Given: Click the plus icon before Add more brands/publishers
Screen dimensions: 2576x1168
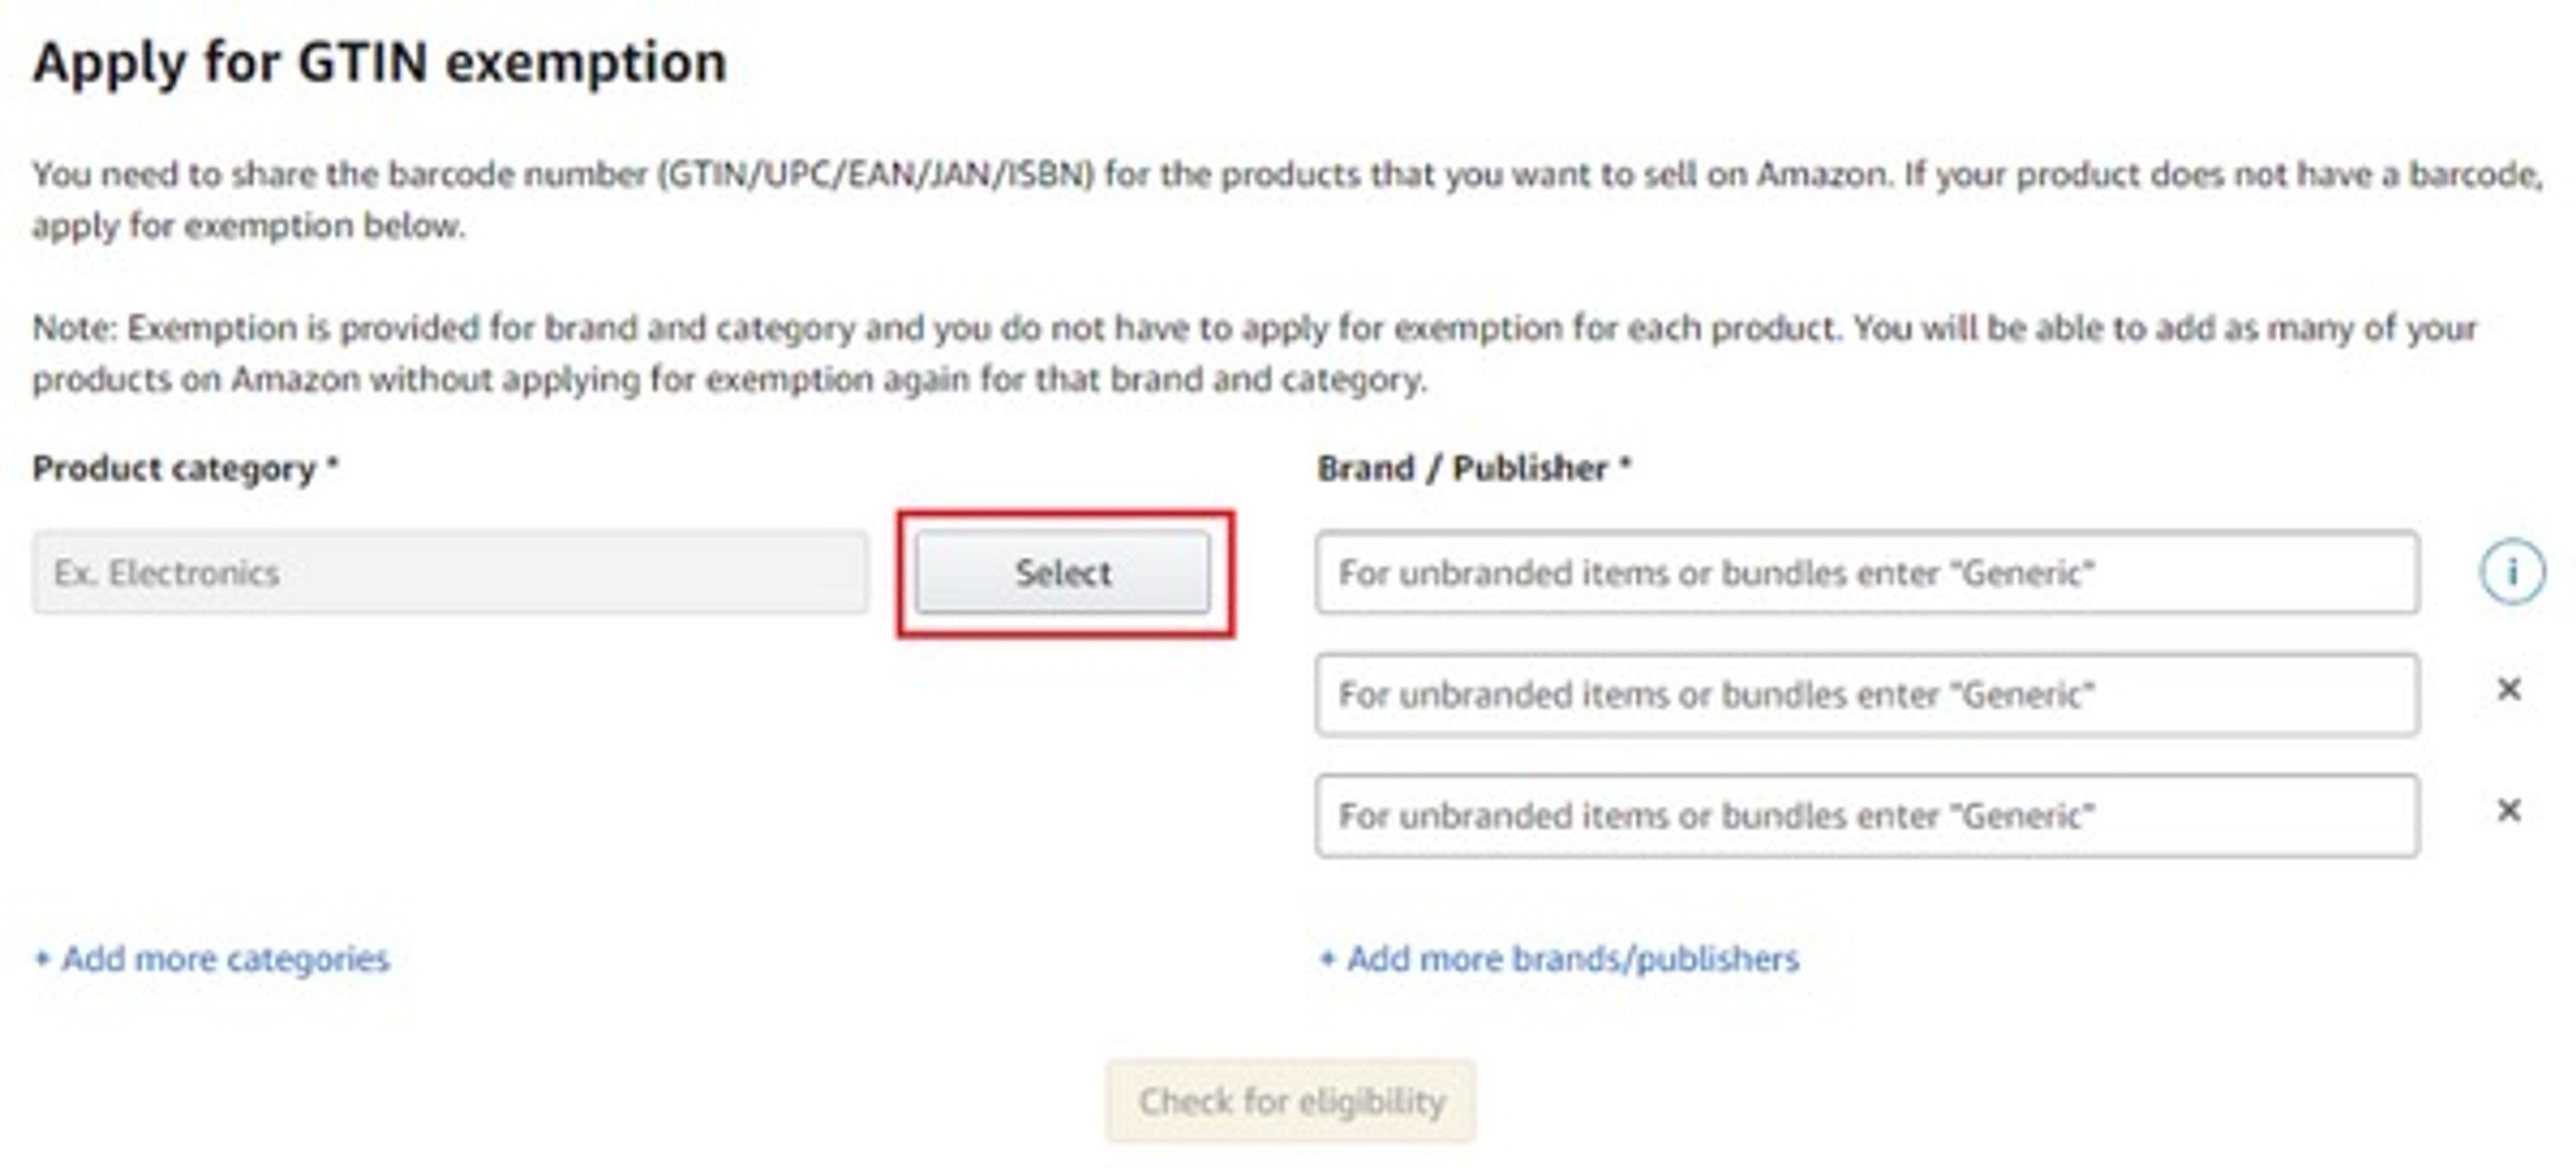Looking at the screenshot, I should (1327, 958).
